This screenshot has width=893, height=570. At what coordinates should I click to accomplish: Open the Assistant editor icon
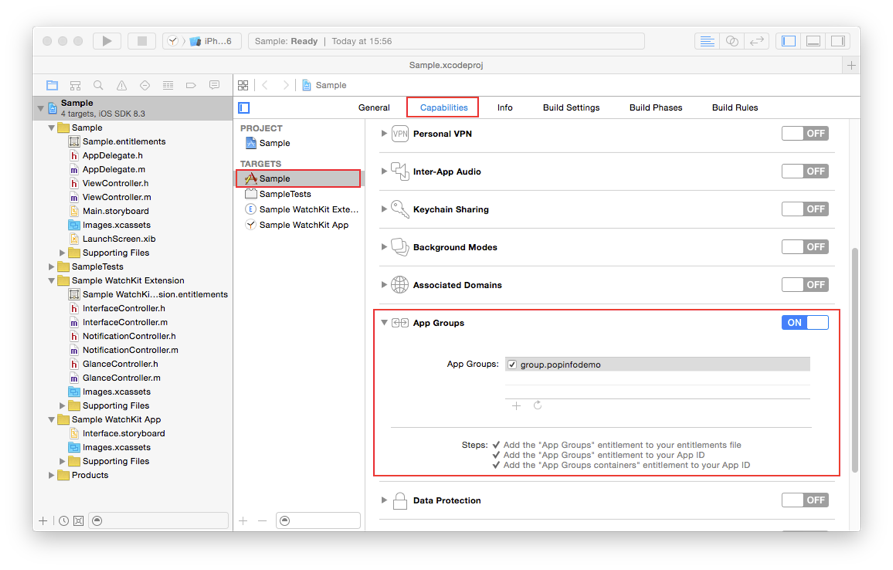732,41
